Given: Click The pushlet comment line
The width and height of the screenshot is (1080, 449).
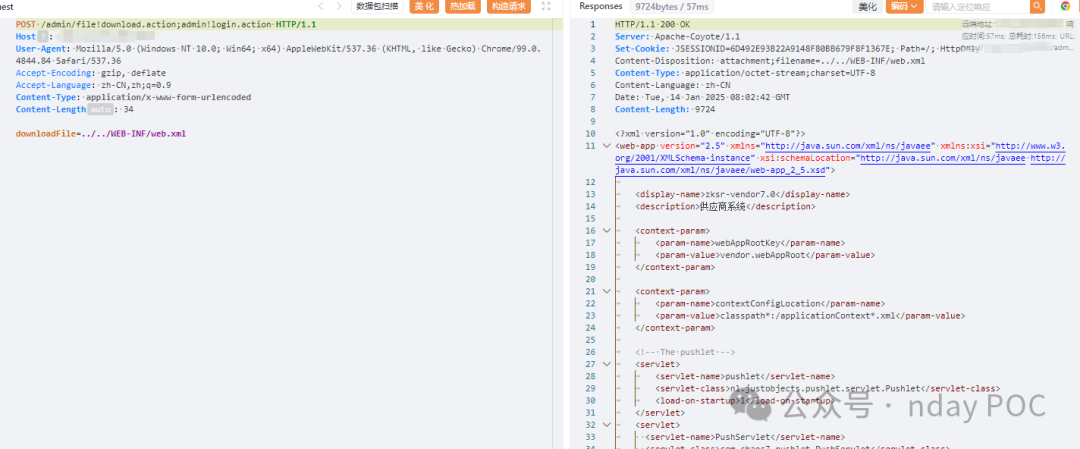Looking at the screenshot, I should point(686,352).
